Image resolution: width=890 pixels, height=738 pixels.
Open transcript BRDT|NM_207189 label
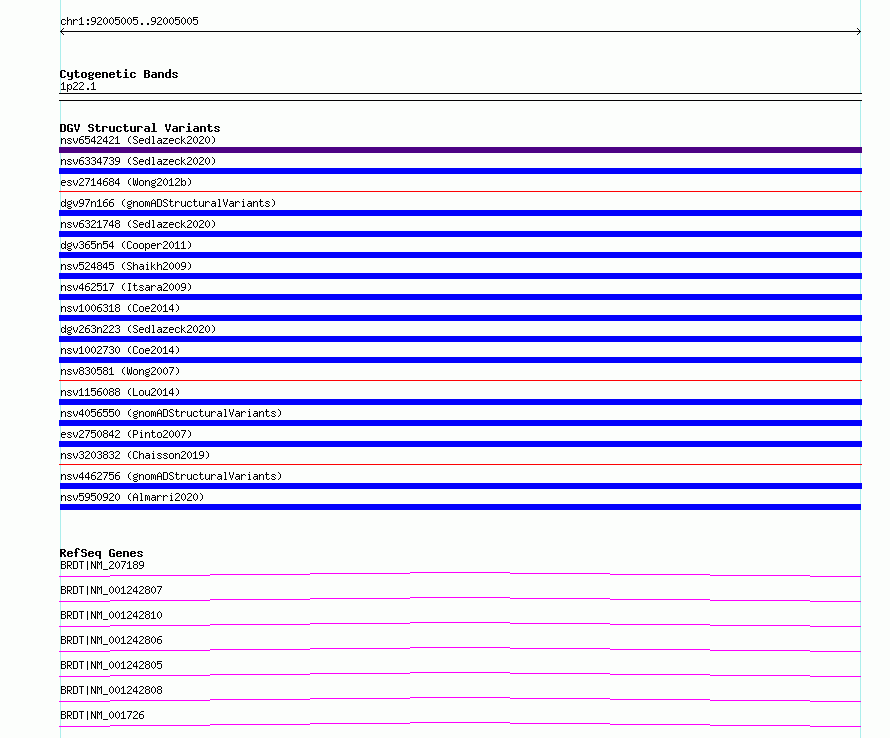point(102,565)
